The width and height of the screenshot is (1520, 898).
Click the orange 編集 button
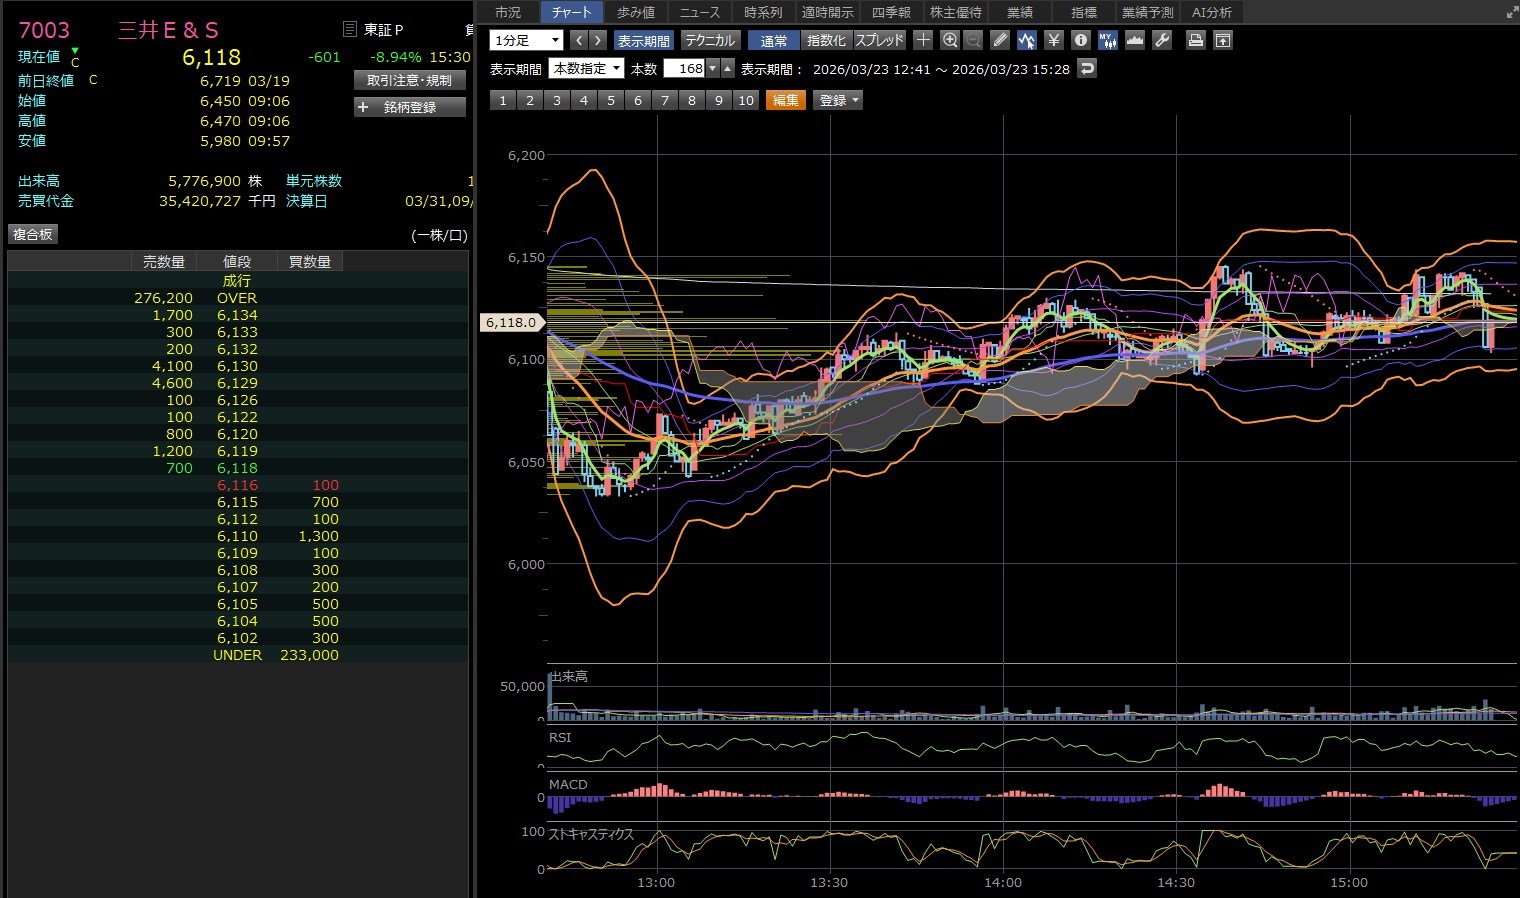click(785, 100)
